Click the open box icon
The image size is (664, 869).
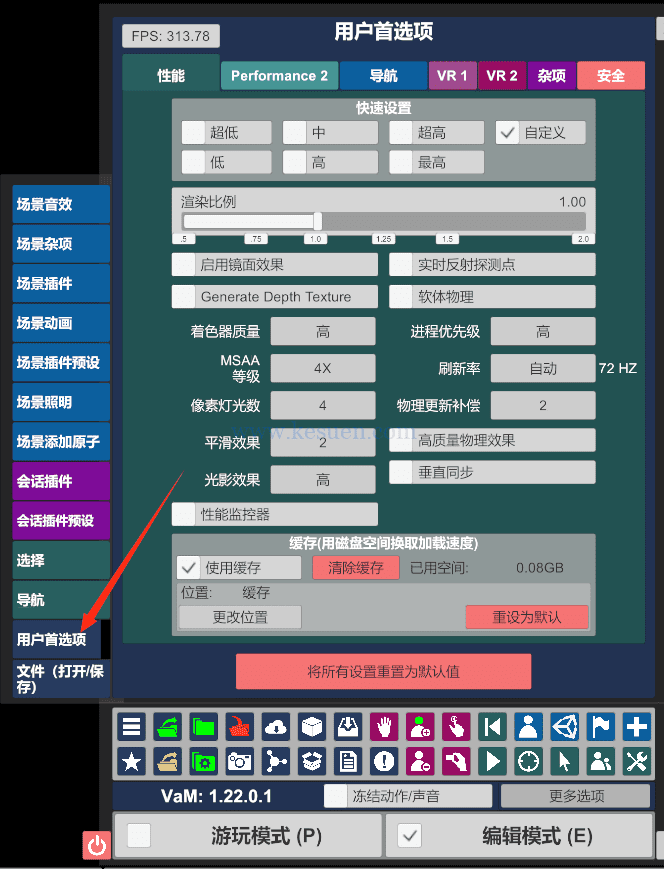[312, 761]
